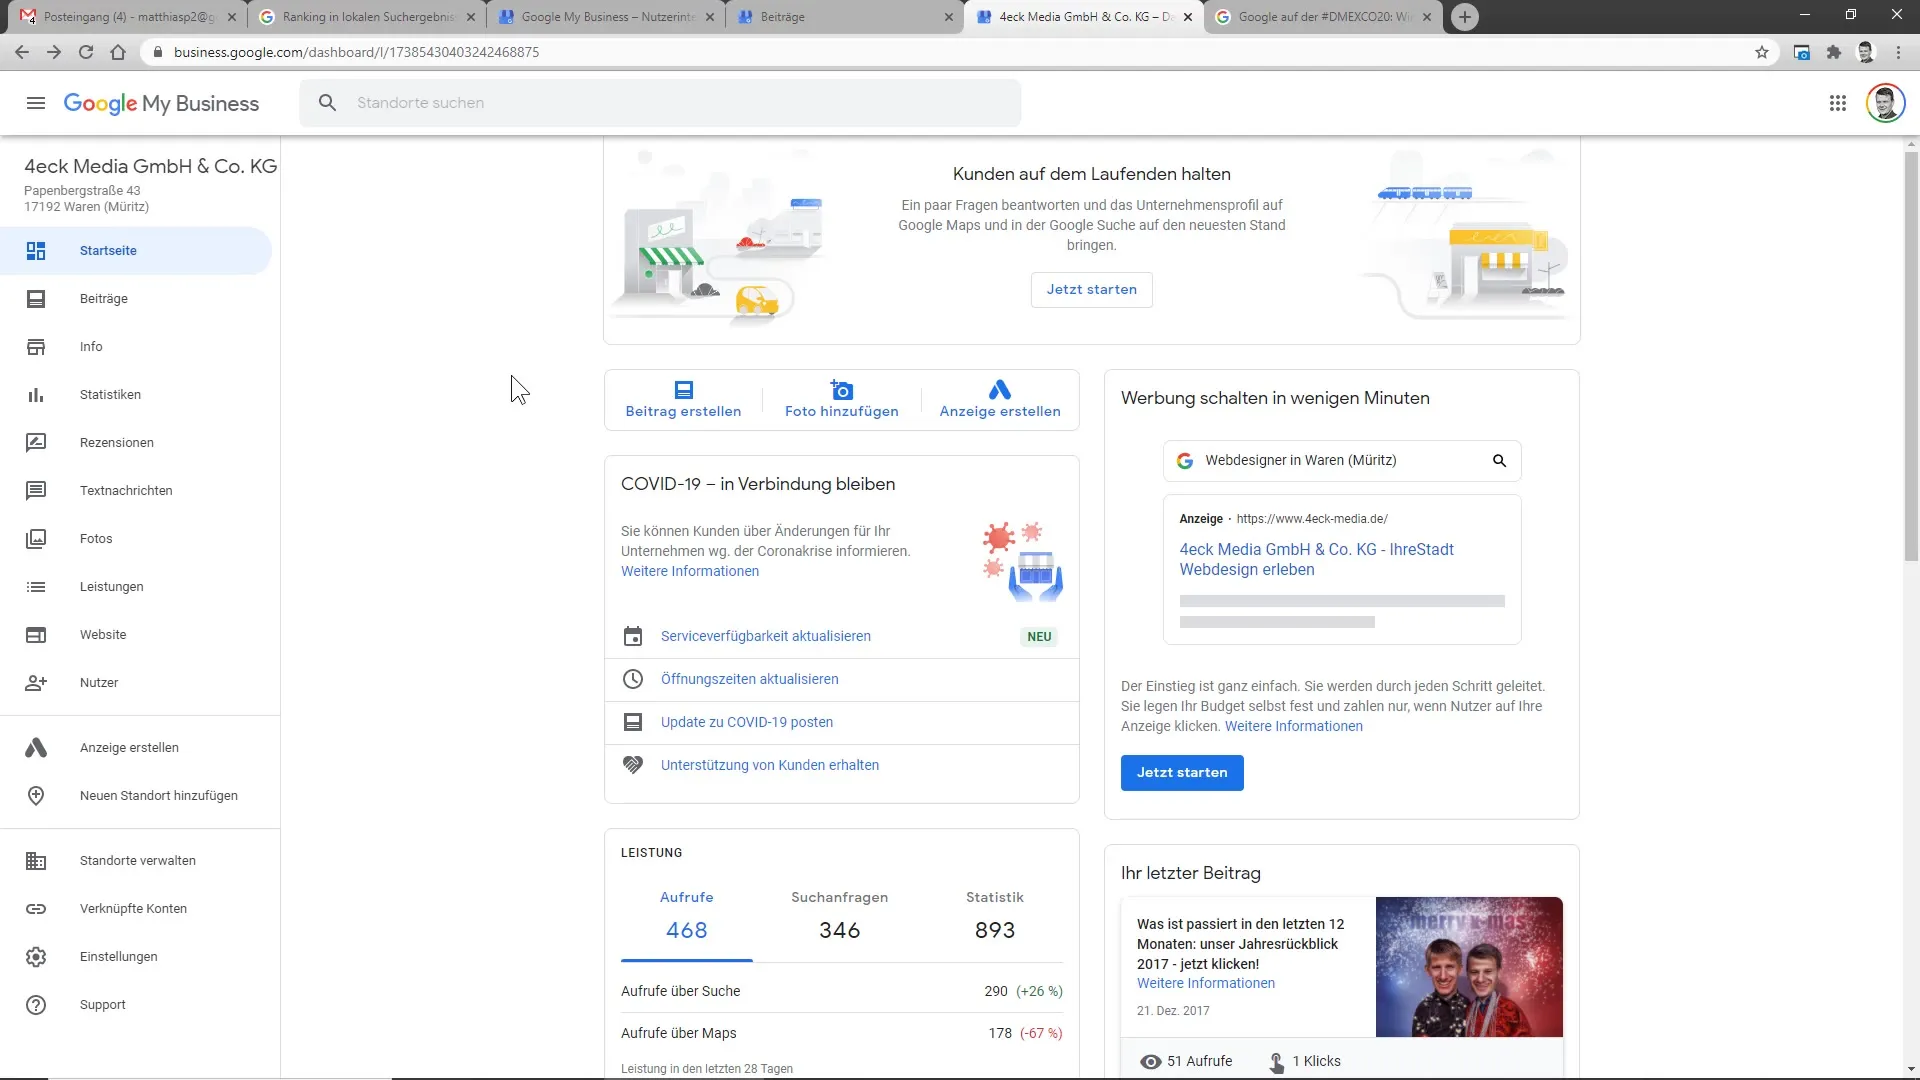Open Serviceverfügbarkeit aktualisieren link

click(765, 637)
